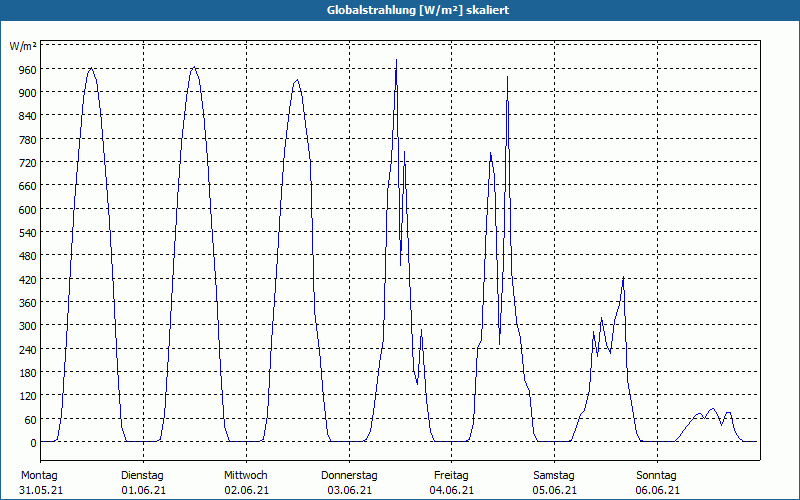The image size is (800, 500).
Task: Click the date 01.06.21
Action: click(143, 491)
